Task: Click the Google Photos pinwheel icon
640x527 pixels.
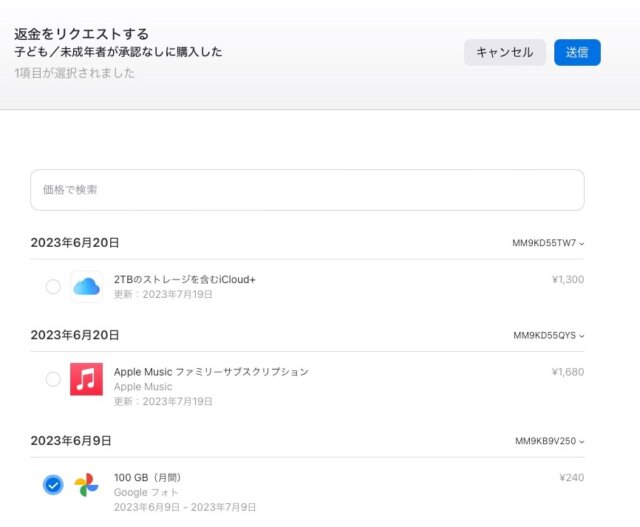Action: pos(86,485)
